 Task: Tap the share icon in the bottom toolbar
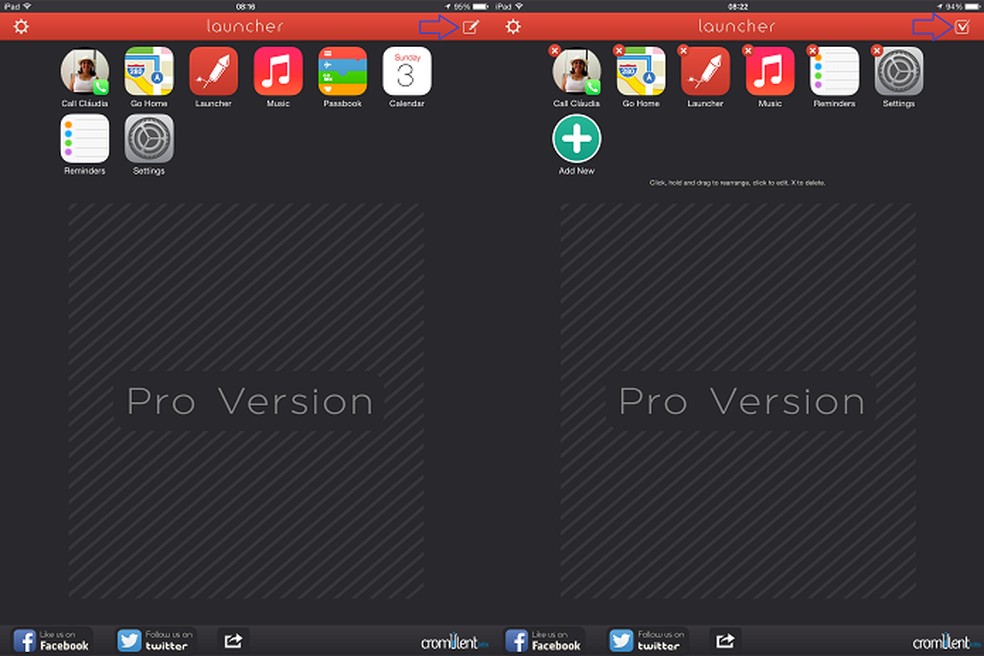[232, 640]
